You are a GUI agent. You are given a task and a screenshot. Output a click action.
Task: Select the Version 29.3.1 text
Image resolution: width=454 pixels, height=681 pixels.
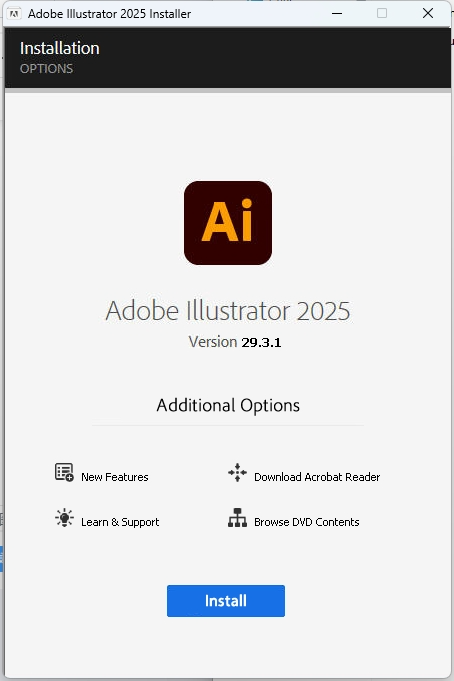[235, 342]
